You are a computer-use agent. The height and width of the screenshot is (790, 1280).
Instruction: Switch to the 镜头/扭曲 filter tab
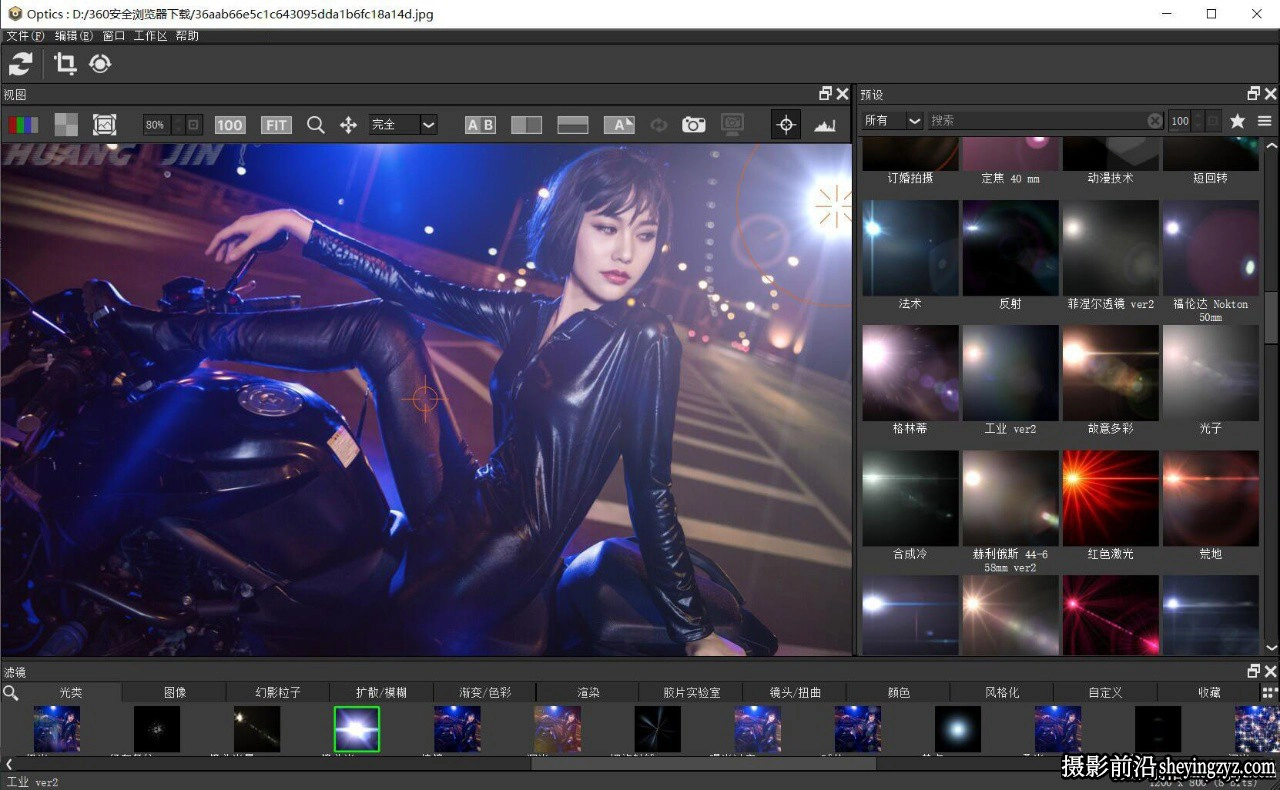point(795,692)
